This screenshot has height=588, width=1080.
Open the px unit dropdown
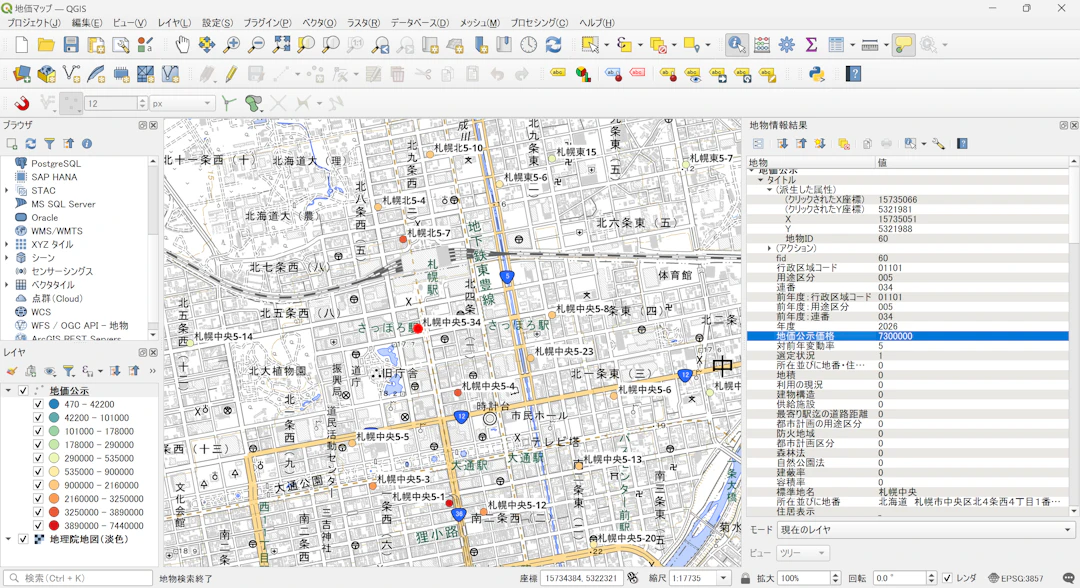click(x=181, y=103)
